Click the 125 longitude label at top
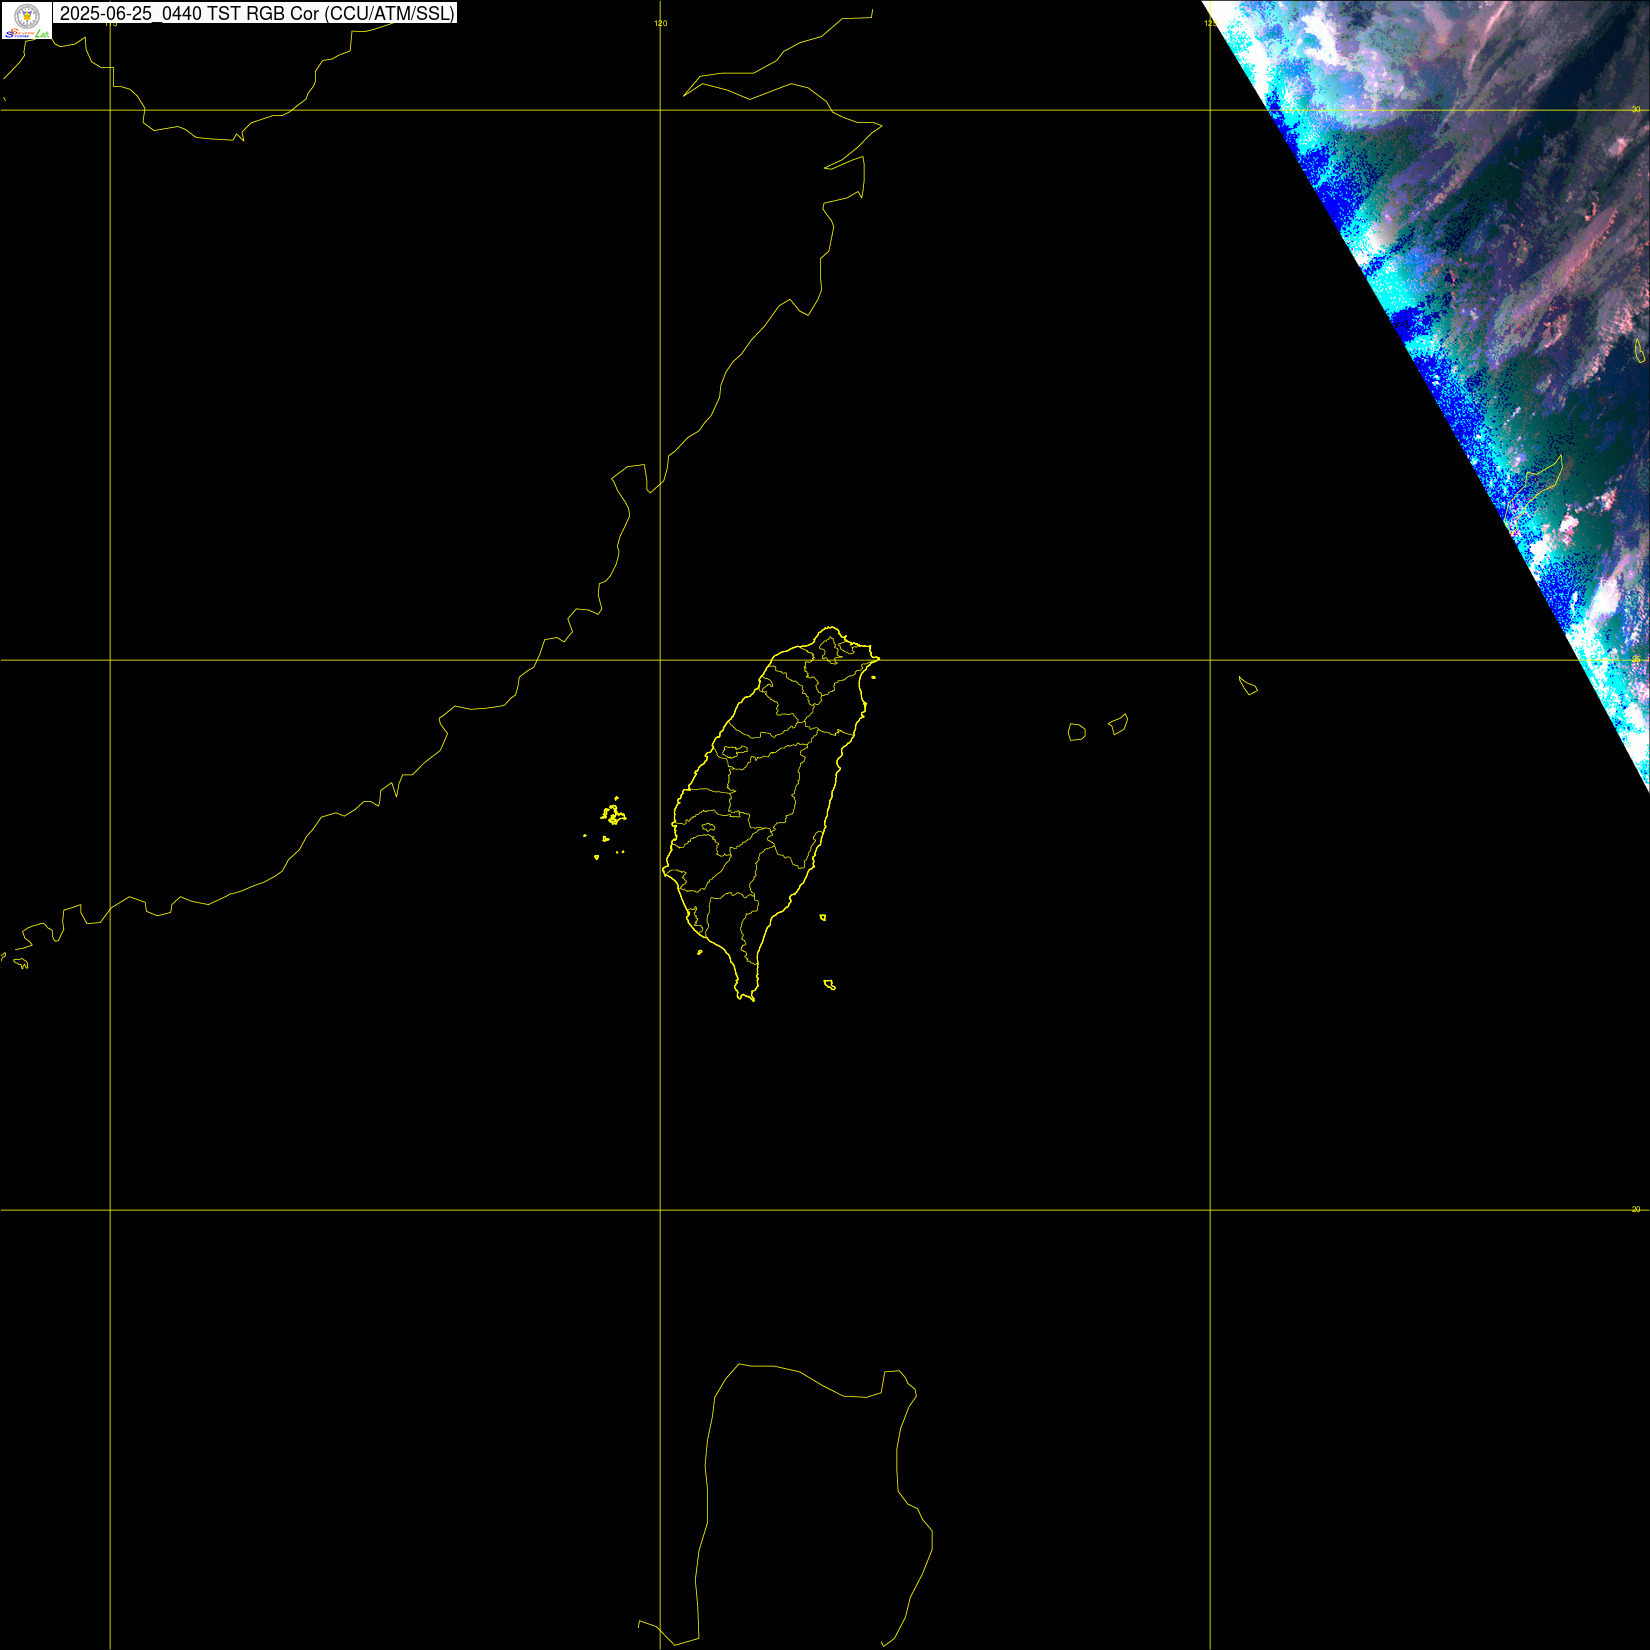This screenshot has height=1650, width=1650. point(1210,23)
